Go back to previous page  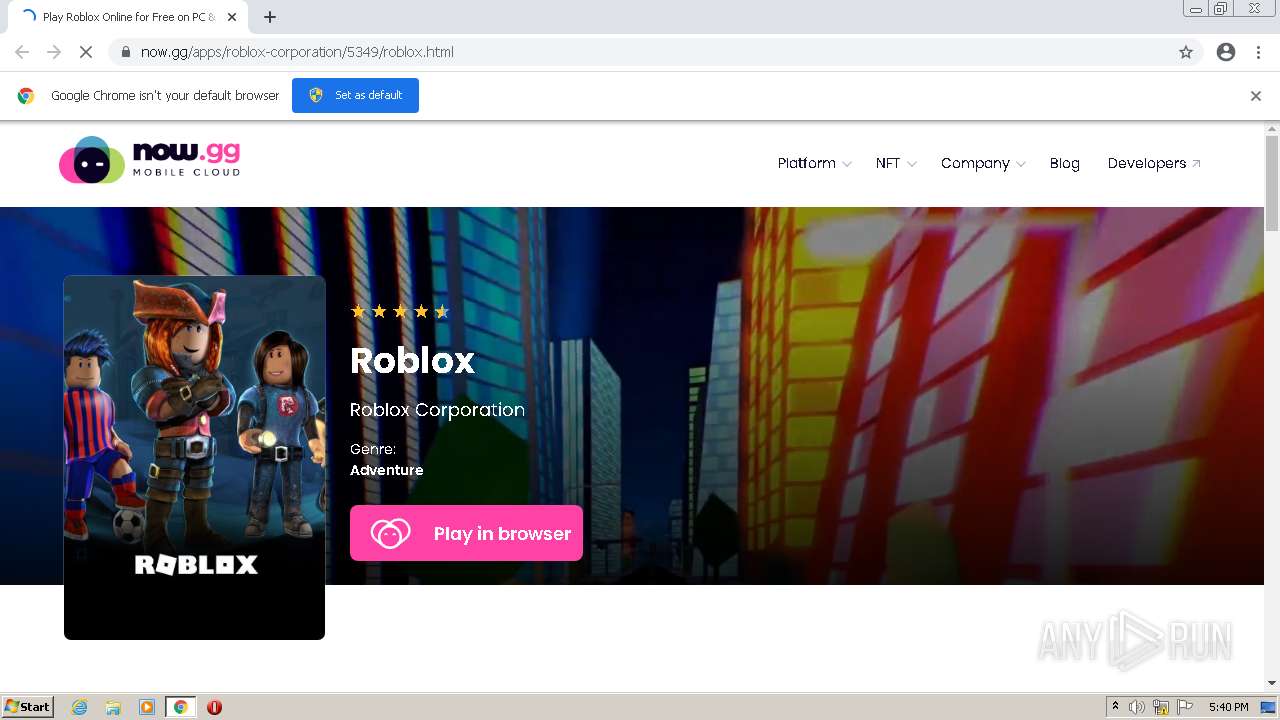click(x=22, y=52)
